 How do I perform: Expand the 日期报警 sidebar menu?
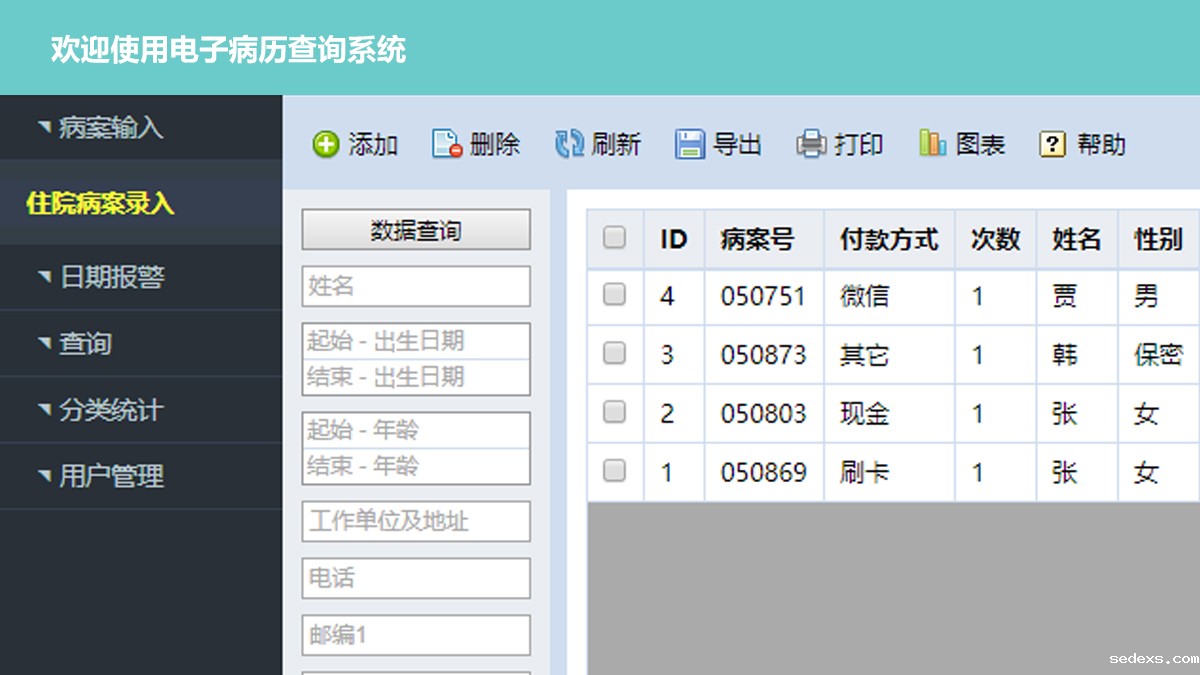coord(100,277)
